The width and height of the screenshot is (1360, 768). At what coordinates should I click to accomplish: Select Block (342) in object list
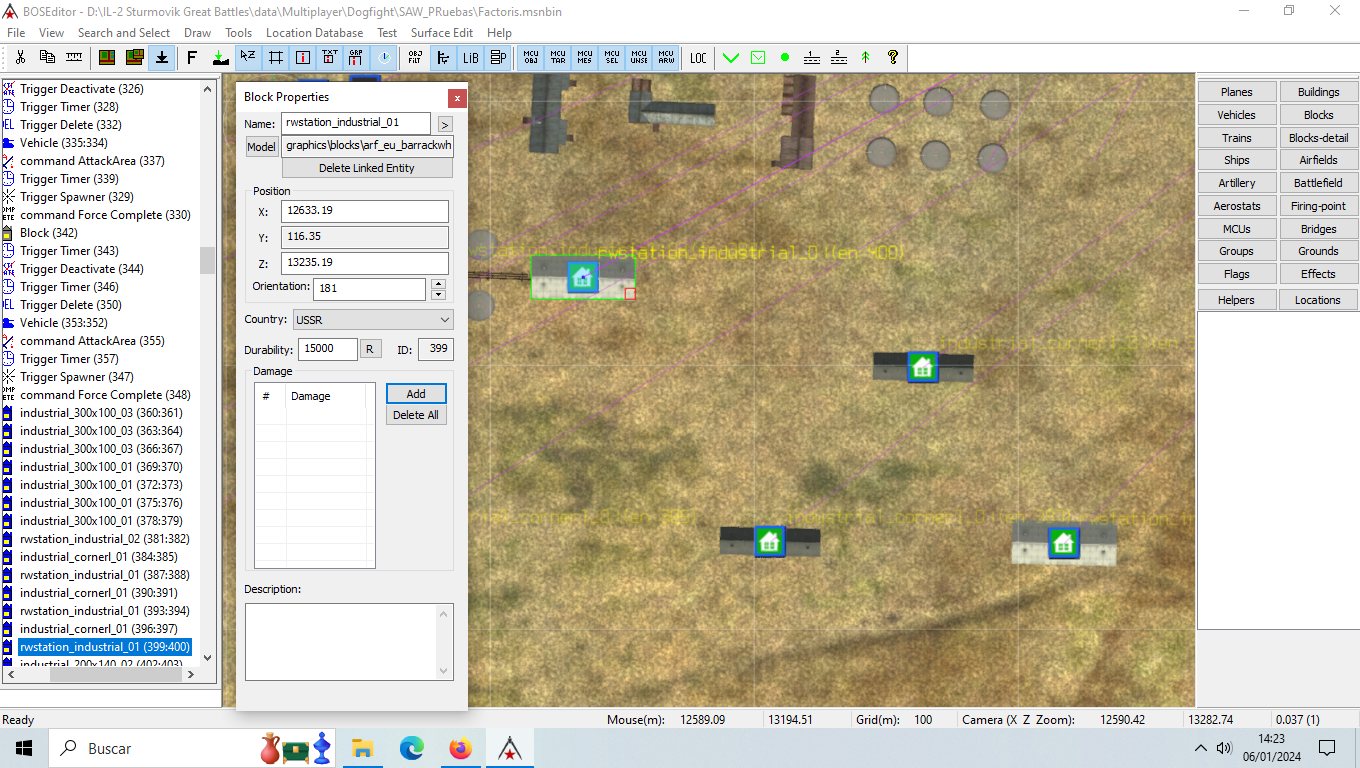pos(49,233)
